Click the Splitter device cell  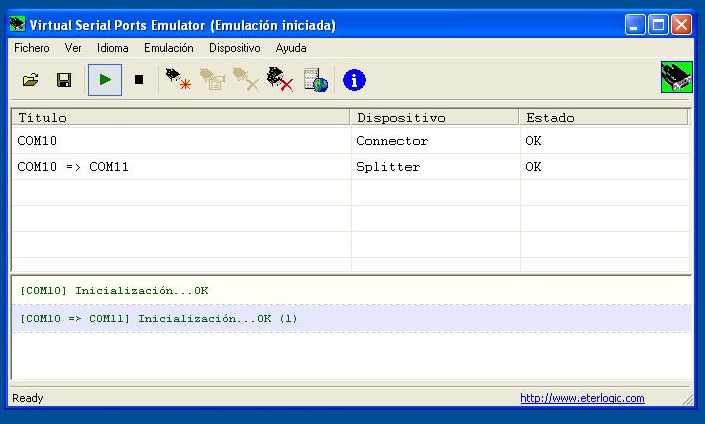tap(388, 167)
